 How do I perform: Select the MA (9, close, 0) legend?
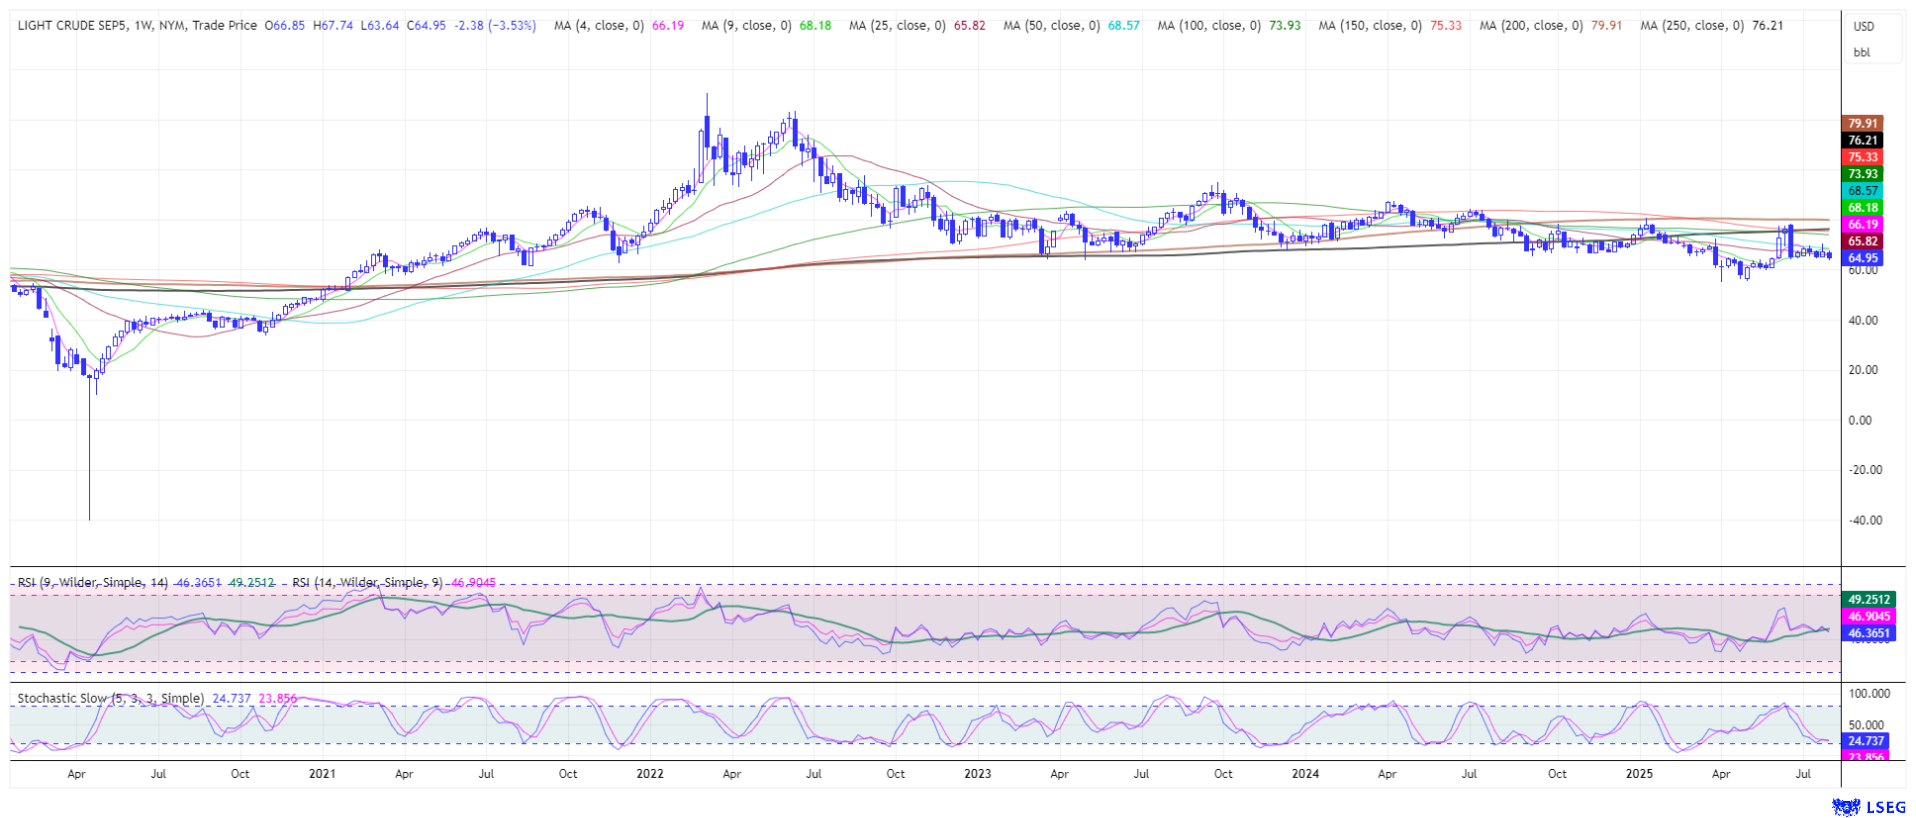(746, 25)
